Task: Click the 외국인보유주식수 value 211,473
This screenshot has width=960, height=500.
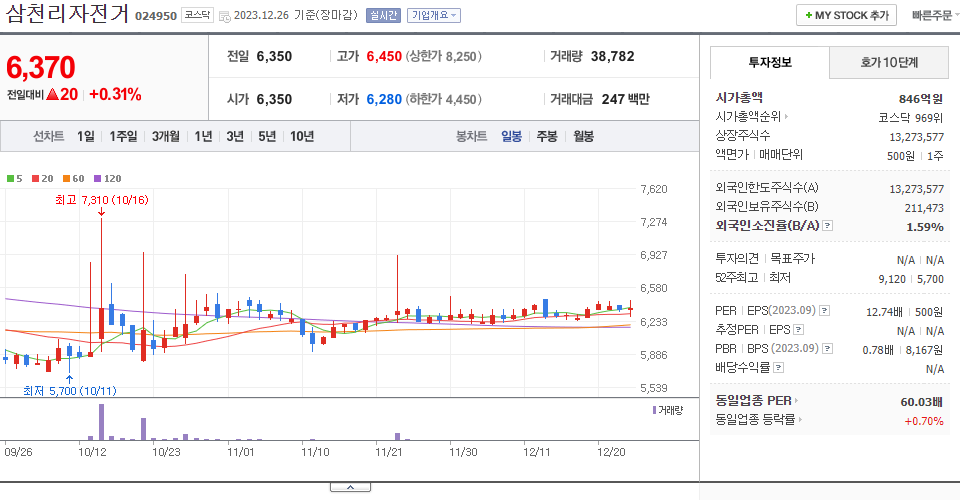Action: (x=924, y=208)
